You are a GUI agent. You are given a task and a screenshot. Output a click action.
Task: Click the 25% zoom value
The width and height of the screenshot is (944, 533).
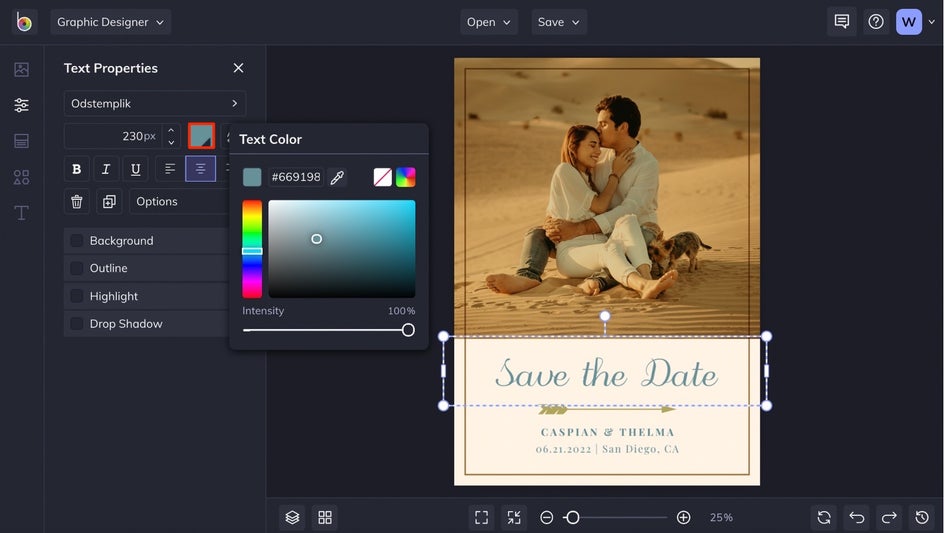(721, 517)
